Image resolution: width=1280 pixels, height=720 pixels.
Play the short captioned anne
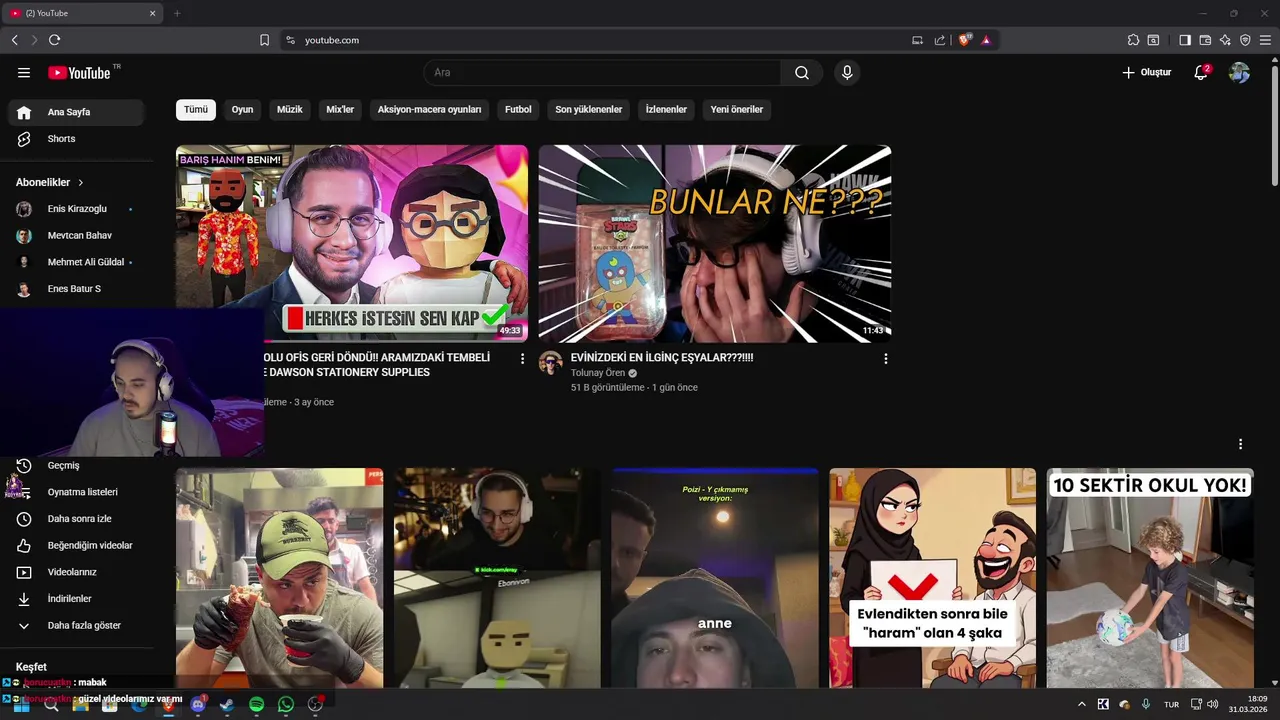(715, 578)
